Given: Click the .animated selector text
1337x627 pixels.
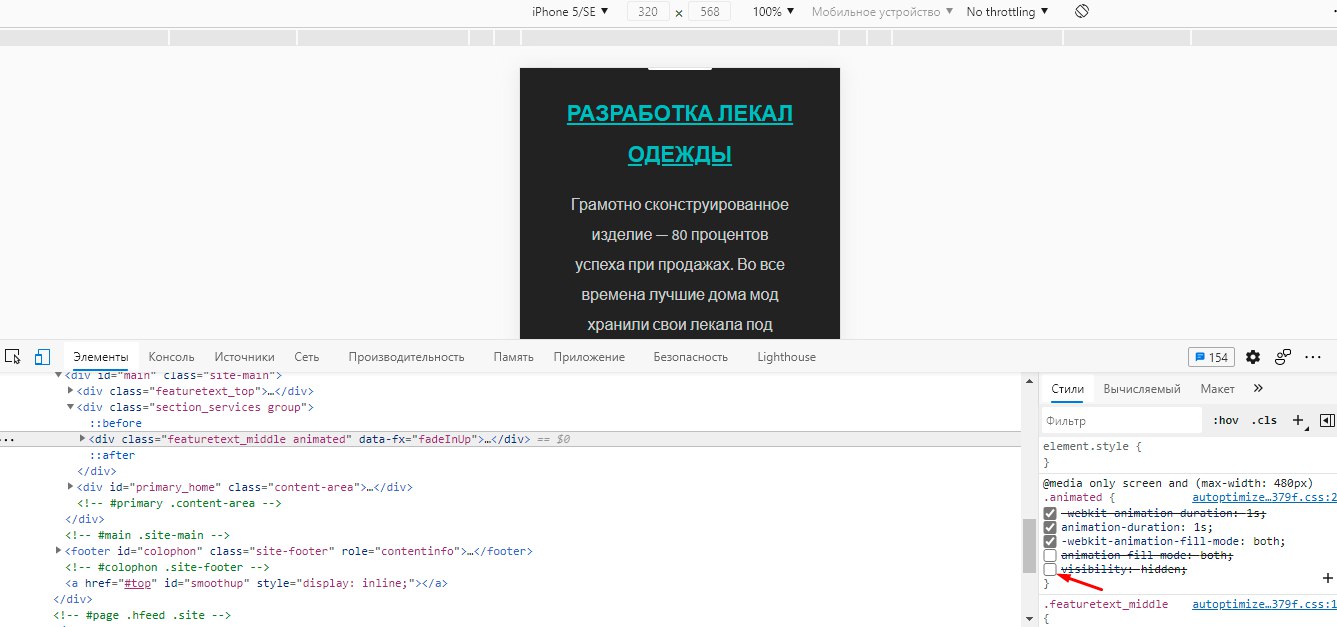Looking at the screenshot, I should pyautogui.click(x=1072, y=497).
